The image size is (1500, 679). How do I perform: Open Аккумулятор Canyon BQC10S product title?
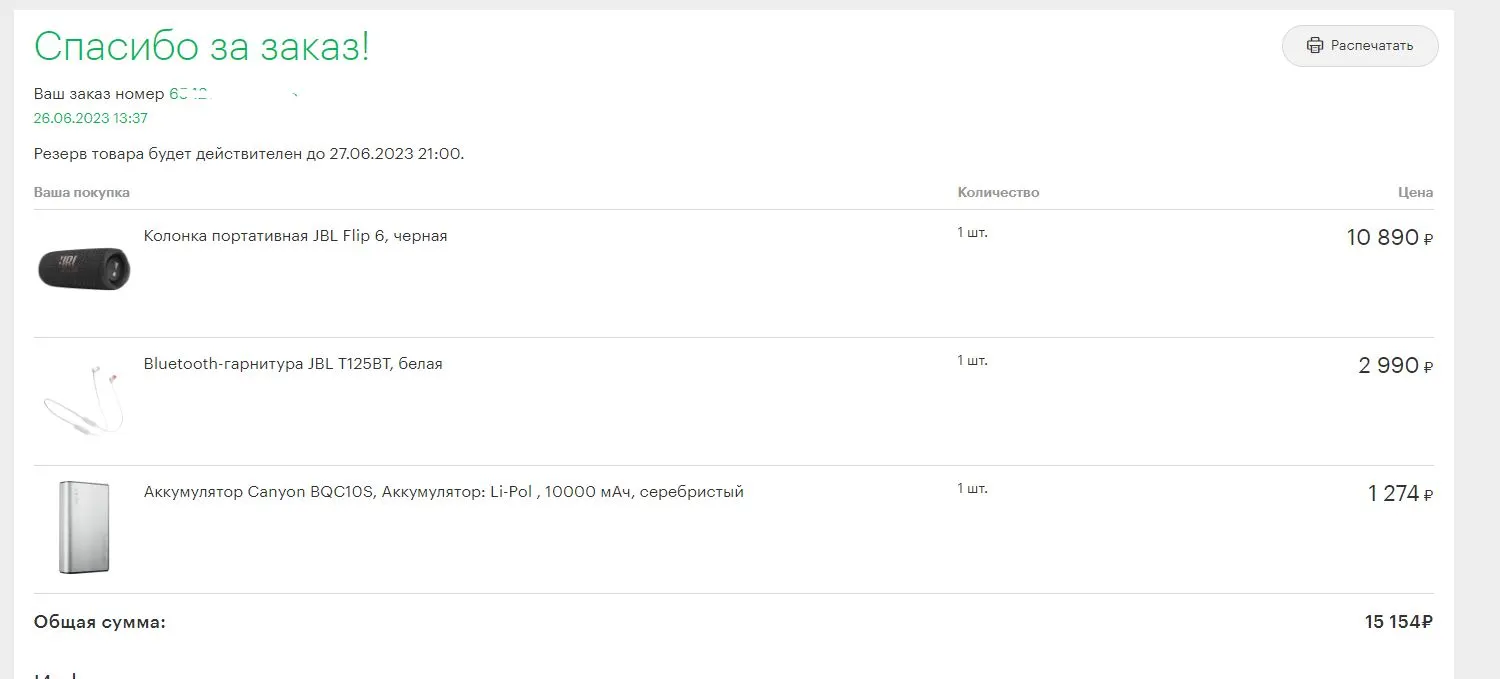[x=444, y=492]
